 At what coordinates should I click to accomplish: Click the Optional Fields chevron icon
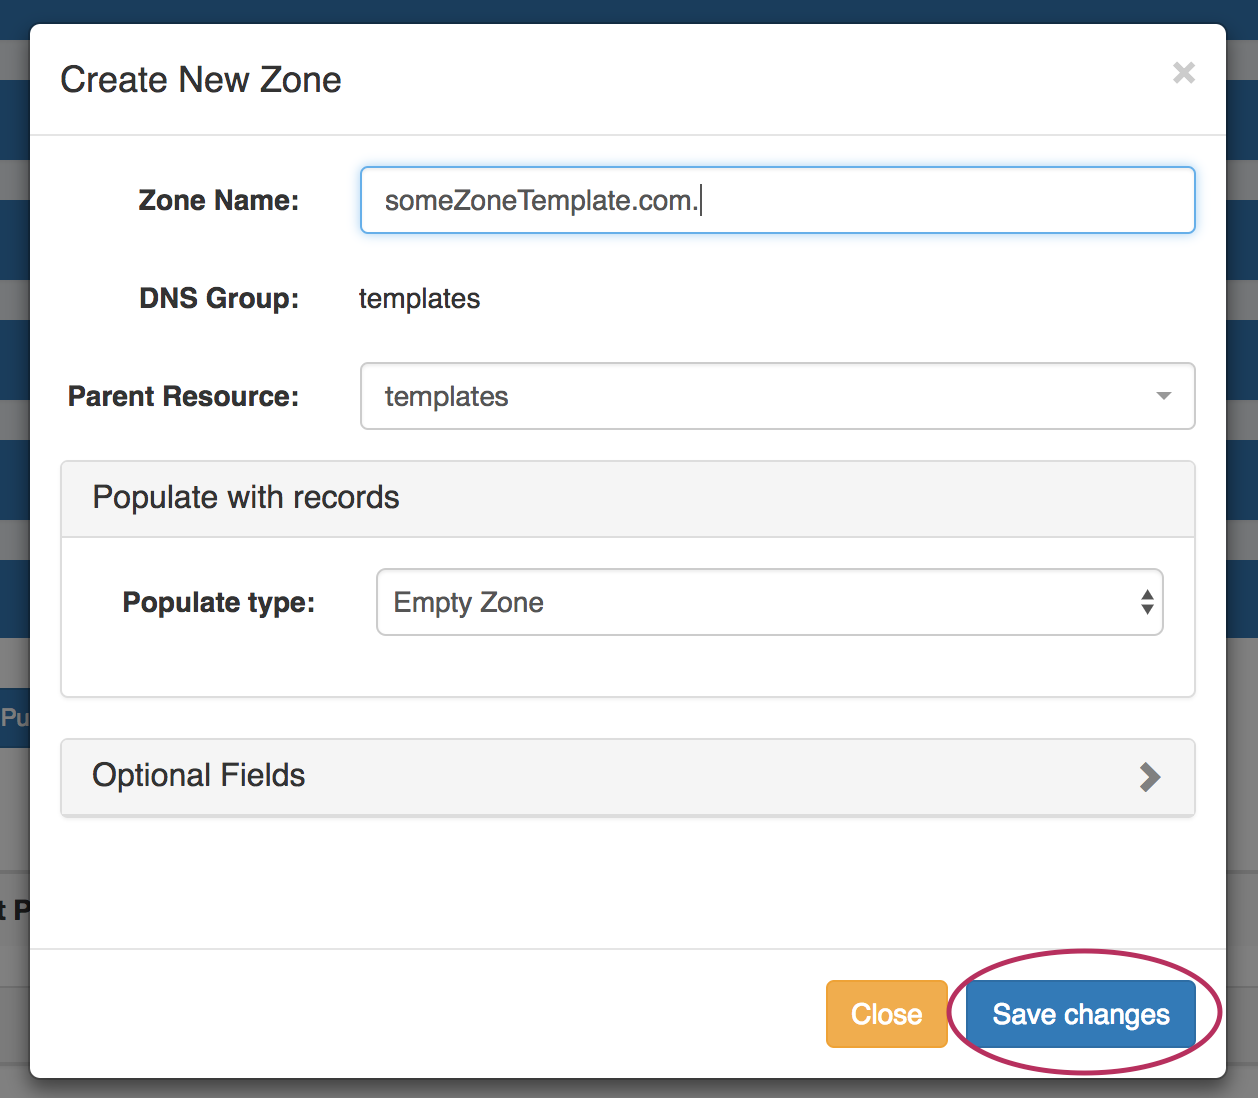click(x=1150, y=777)
